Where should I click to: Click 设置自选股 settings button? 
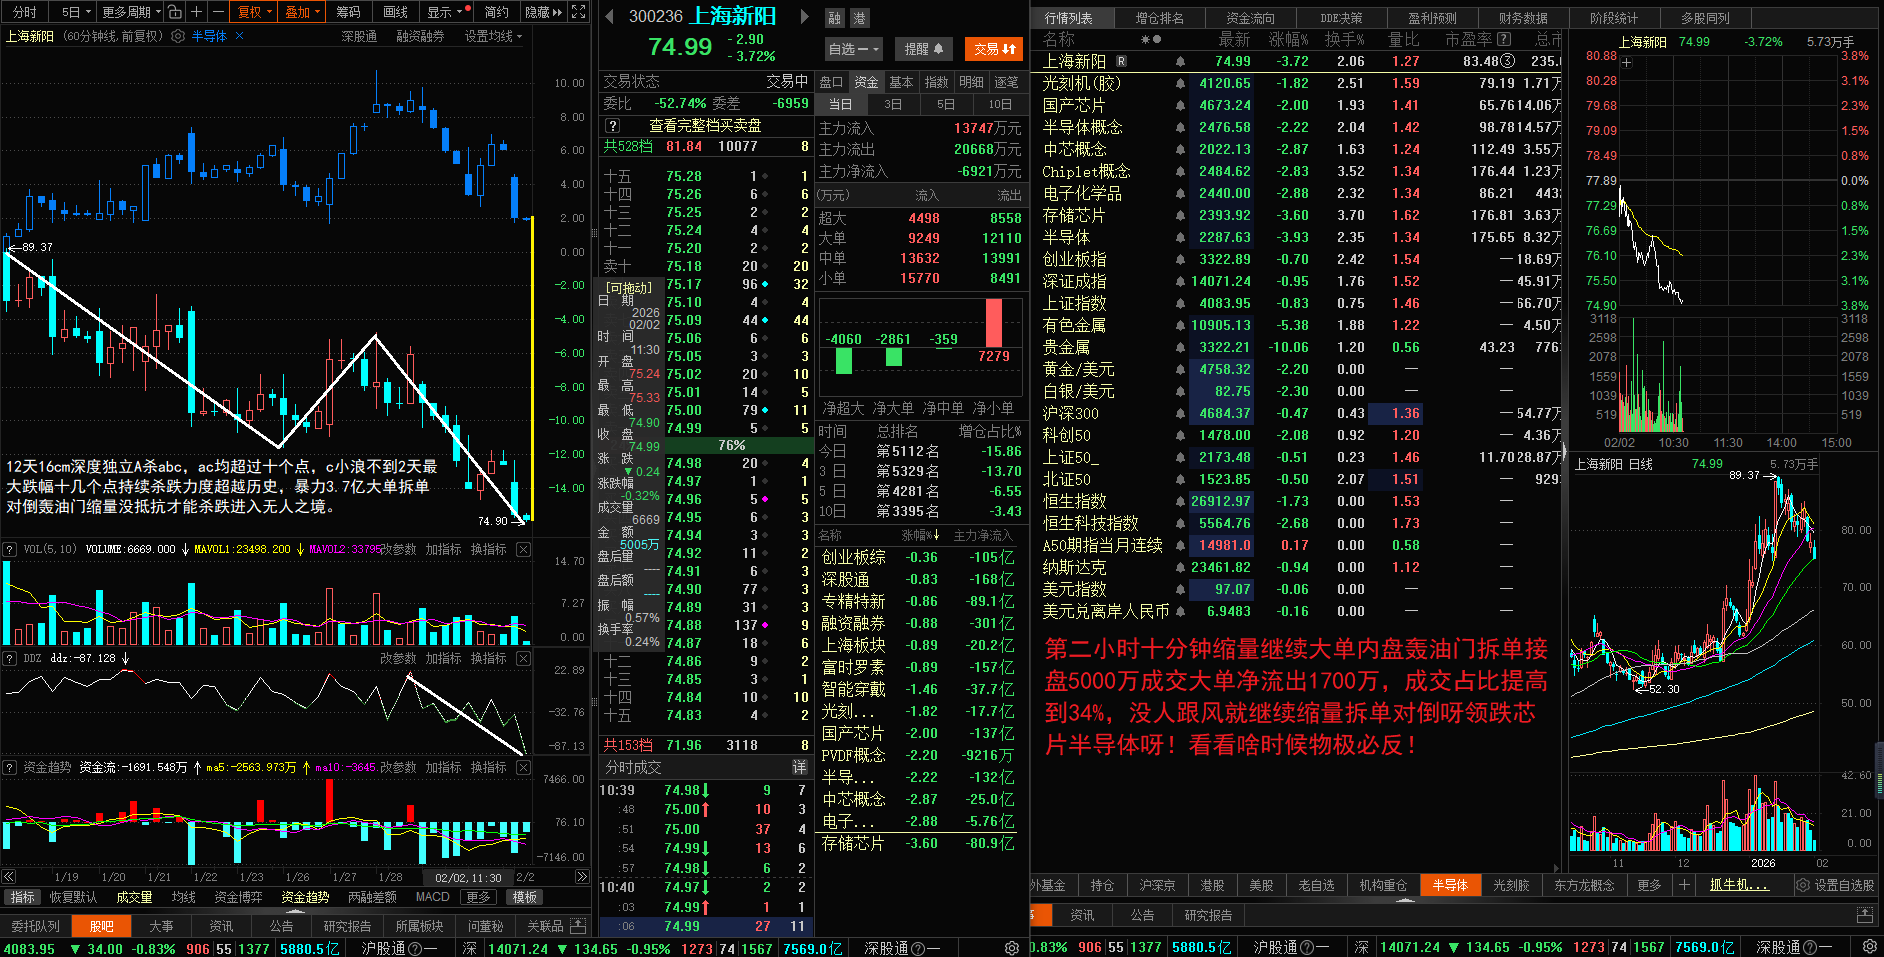point(1836,885)
